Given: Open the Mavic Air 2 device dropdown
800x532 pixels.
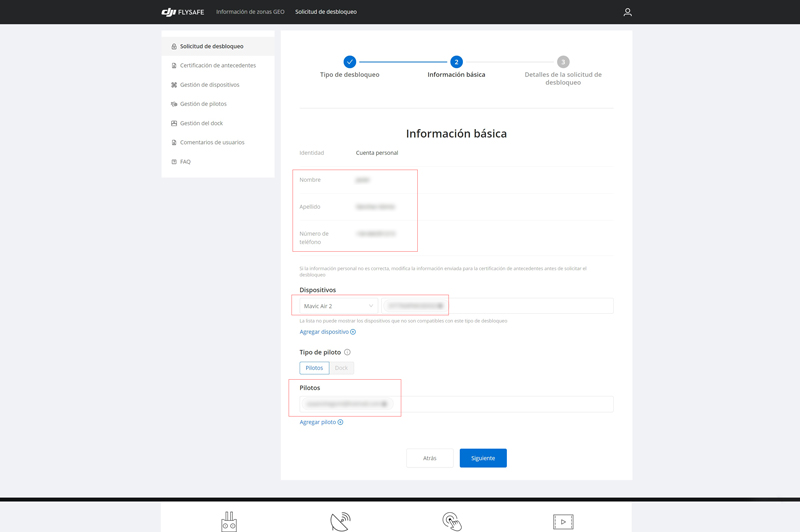Looking at the screenshot, I should (x=338, y=306).
